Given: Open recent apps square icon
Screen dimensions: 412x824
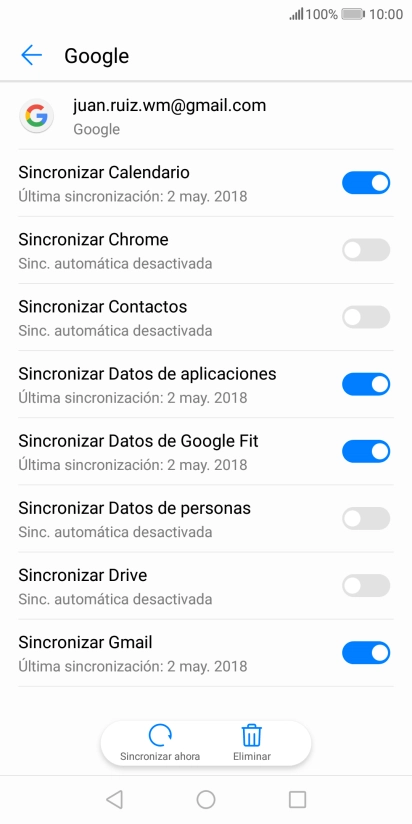Looking at the screenshot, I should [x=297, y=799].
